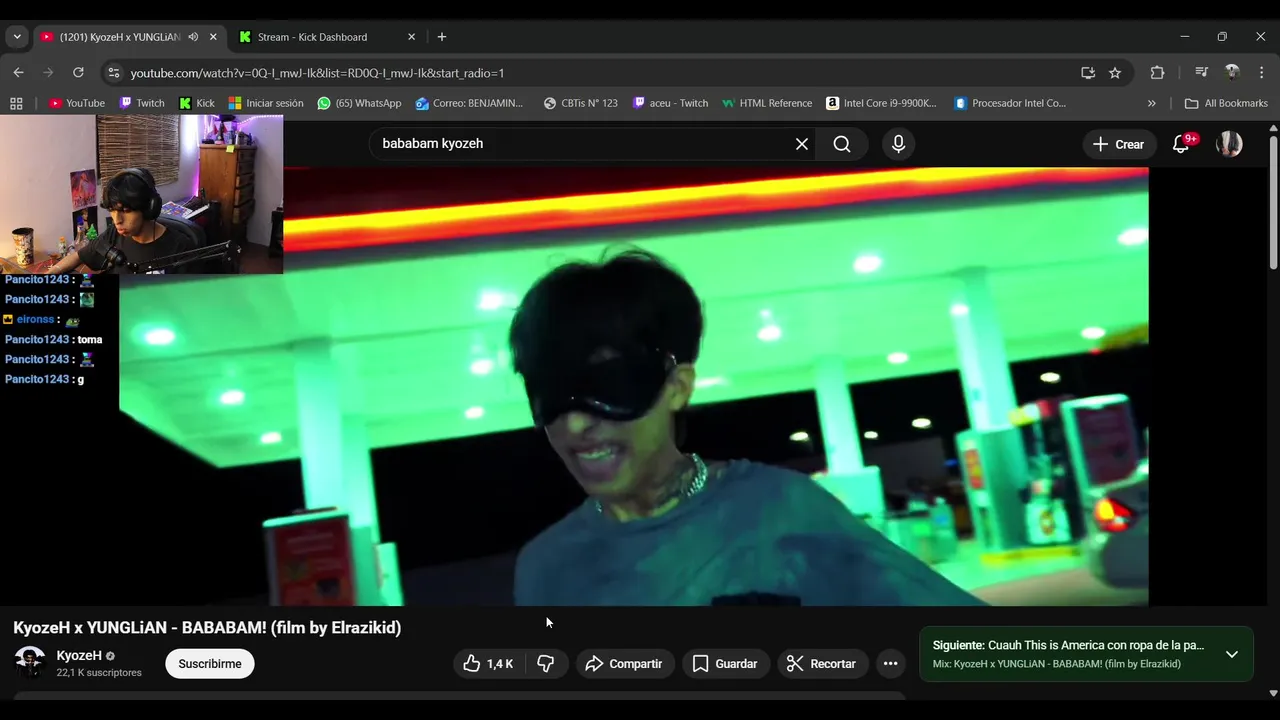This screenshot has height=720, width=1280.
Task: View site information icon in address bar
Action: (x=114, y=73)
